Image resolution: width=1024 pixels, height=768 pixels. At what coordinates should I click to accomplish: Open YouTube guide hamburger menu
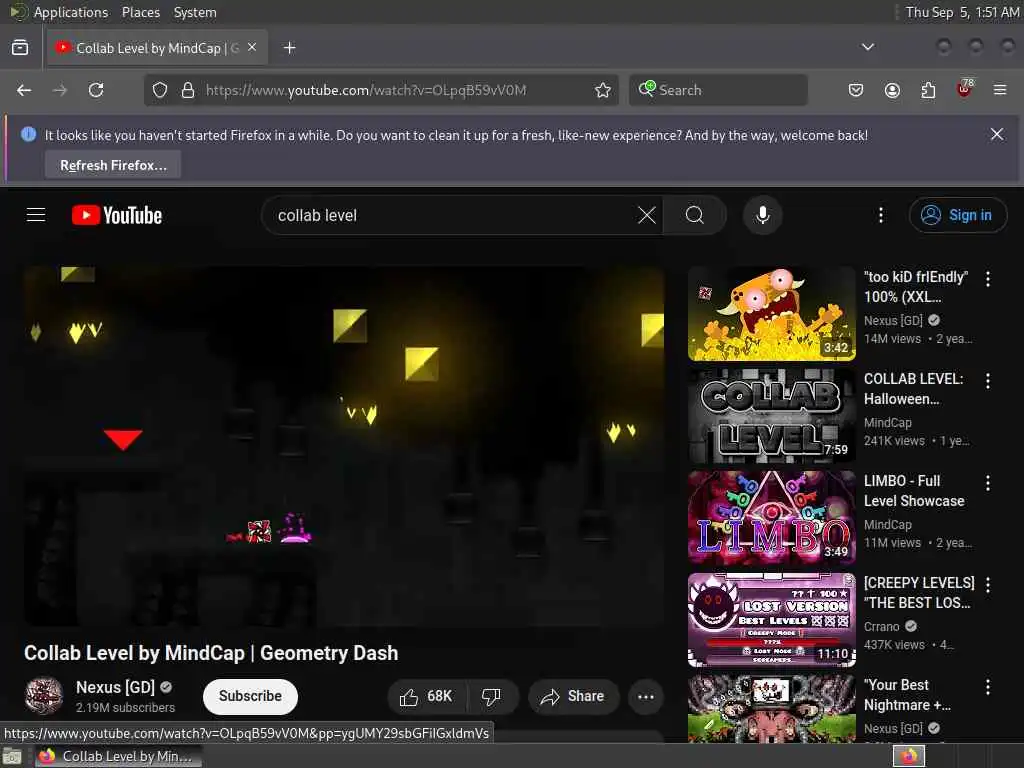36,215
